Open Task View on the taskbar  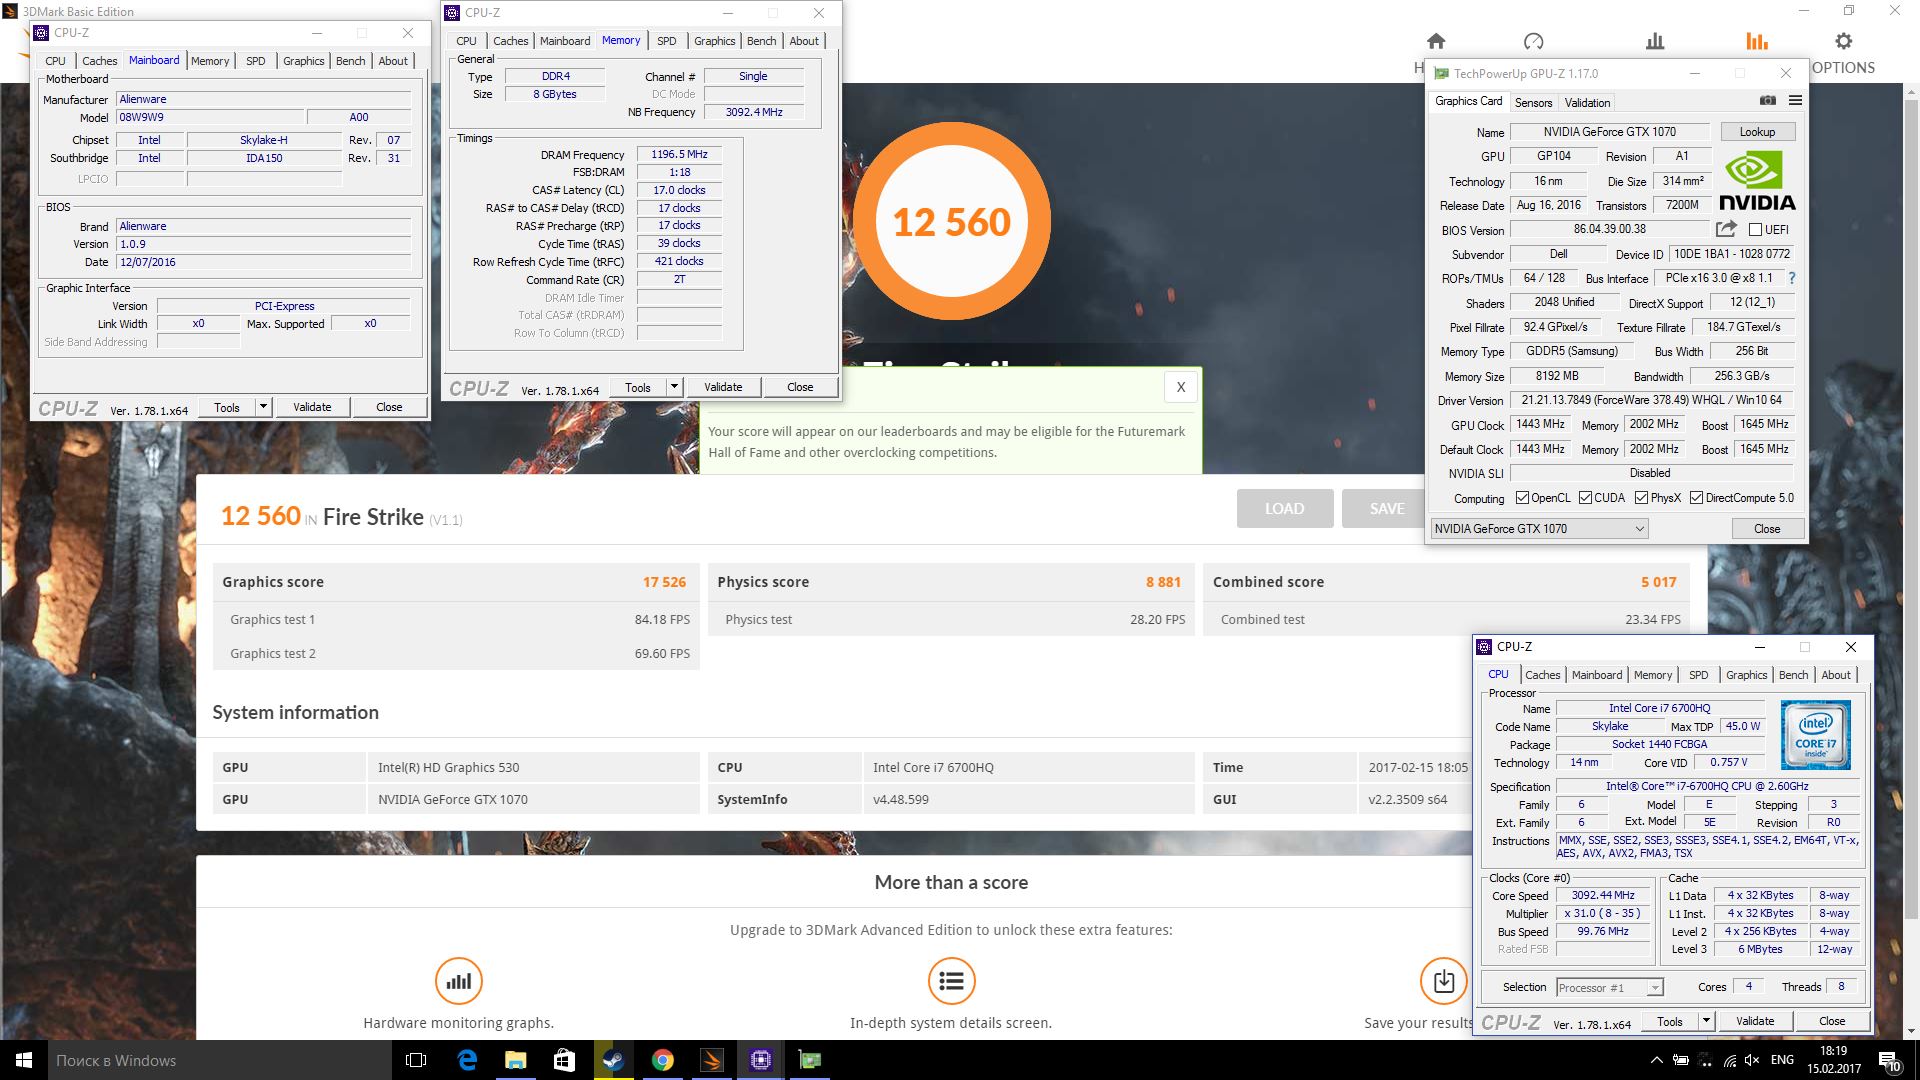[x=416, y=1060]
